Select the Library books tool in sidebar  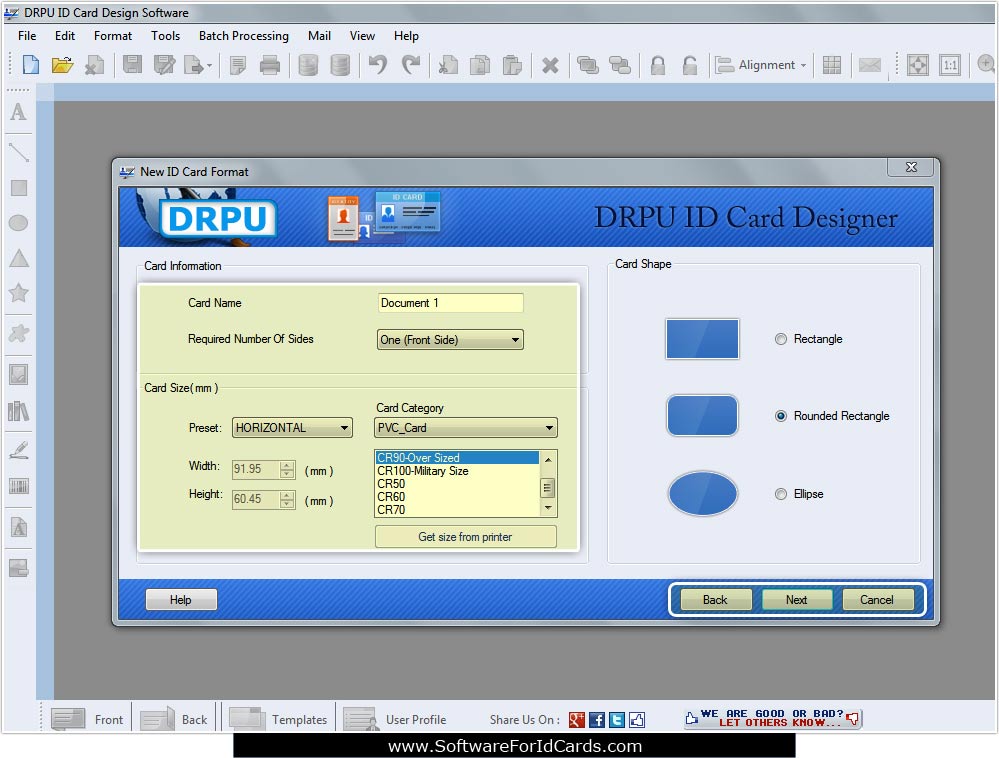18,411
